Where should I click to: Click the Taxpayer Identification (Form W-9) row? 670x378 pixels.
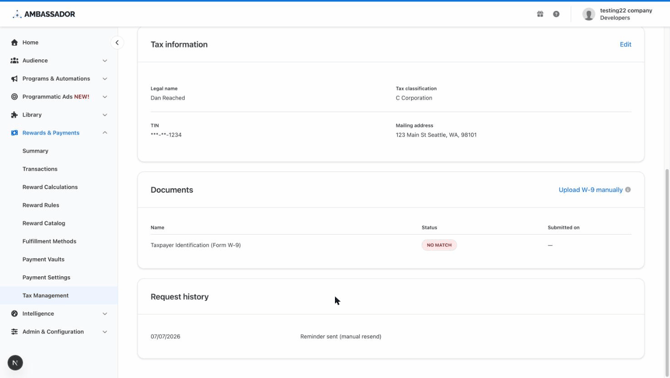pyautogui.click(x=391, y=245)
